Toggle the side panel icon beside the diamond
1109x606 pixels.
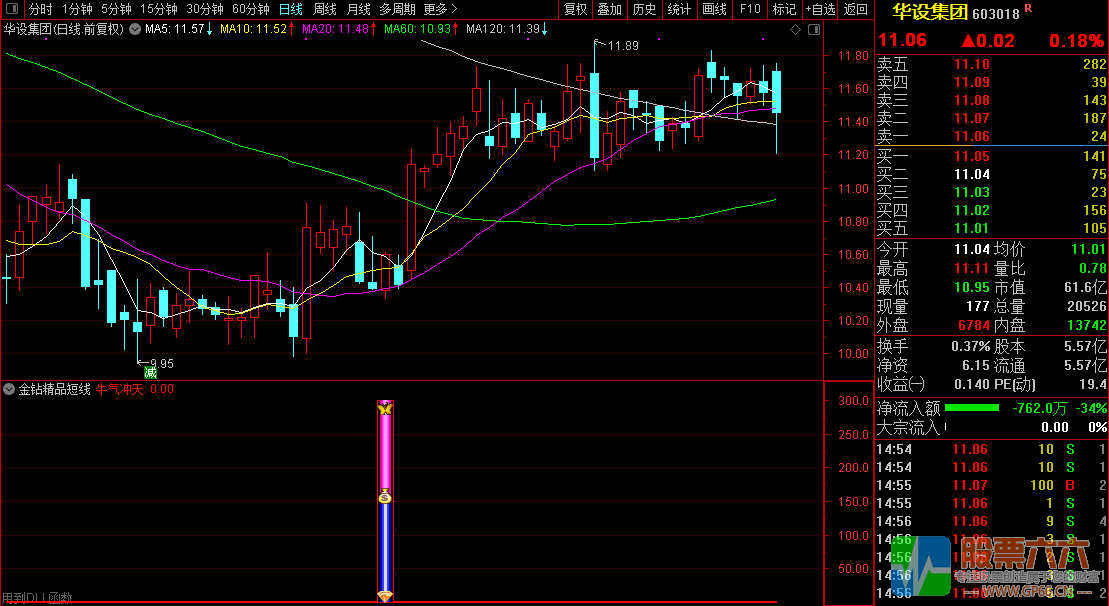point(814,30)
